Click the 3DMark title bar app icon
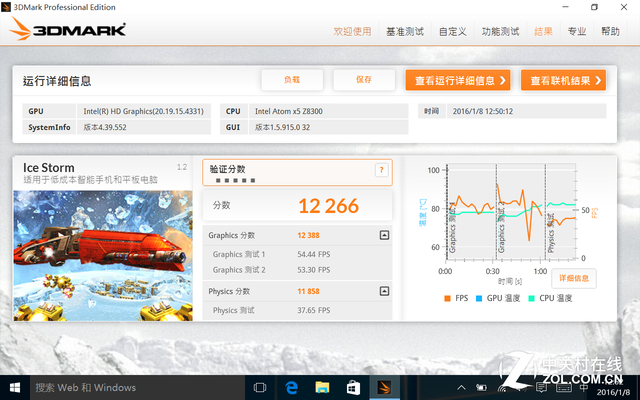This screenshot has height=400, width=640. (6, 7)
